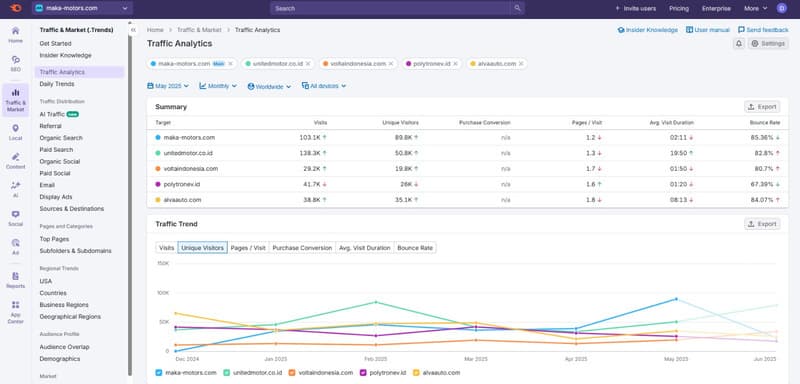
Task: Open the App Center sidebar icon
Action: click(15, 312)
